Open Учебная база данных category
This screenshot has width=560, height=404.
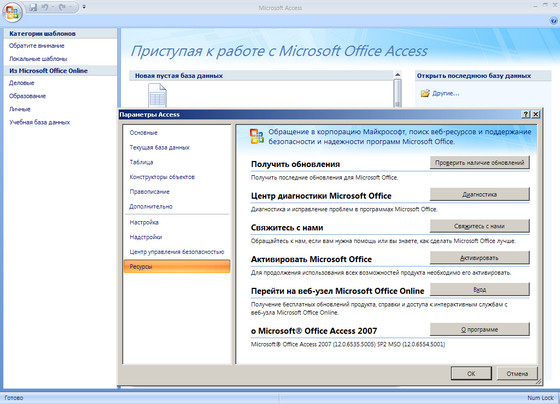[x=39, y=122]
